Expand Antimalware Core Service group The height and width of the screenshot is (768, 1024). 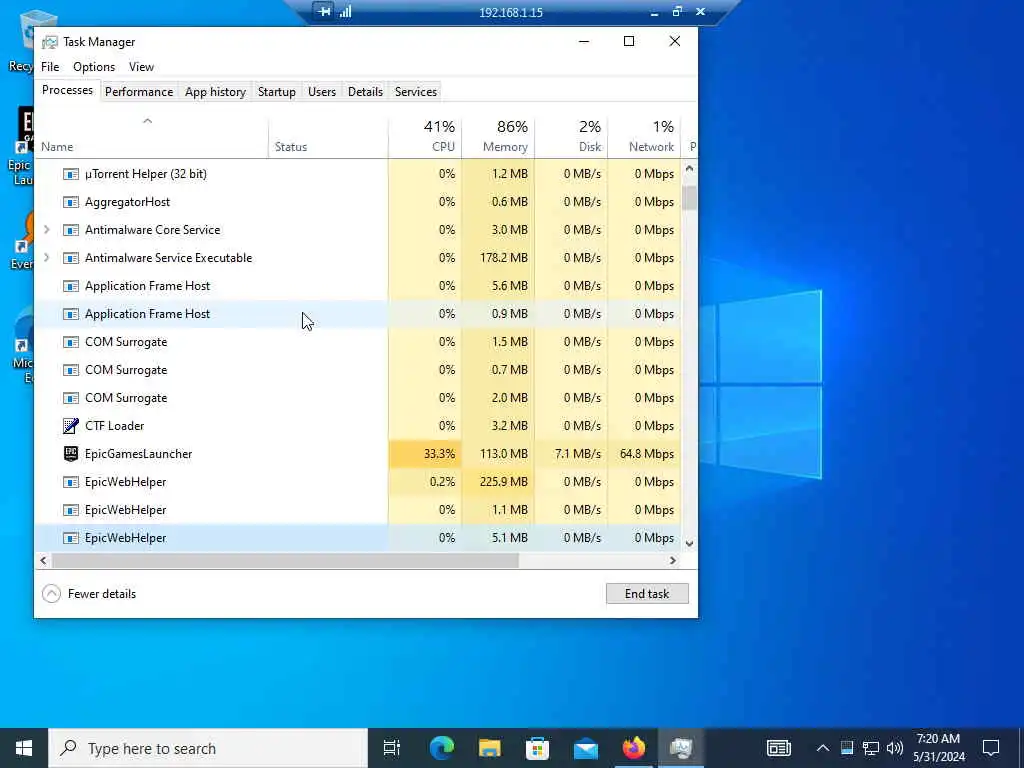[46, 230]
